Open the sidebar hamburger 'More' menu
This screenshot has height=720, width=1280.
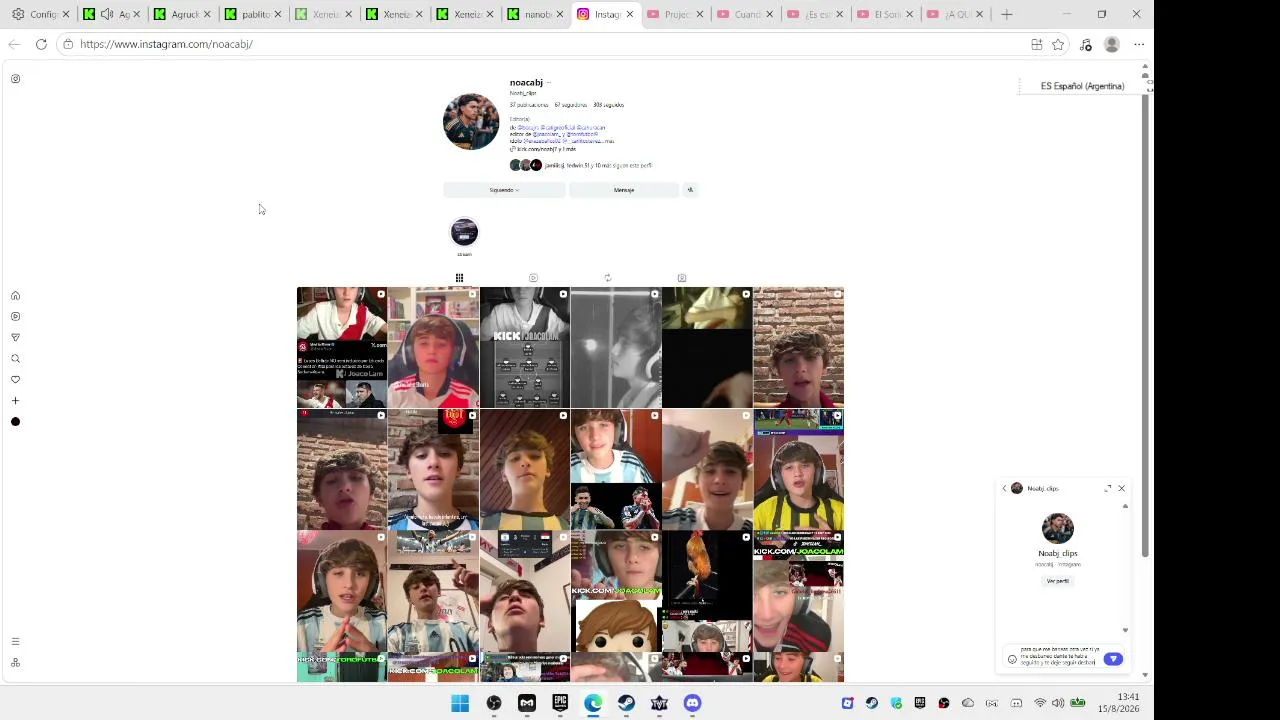point(15,641)
